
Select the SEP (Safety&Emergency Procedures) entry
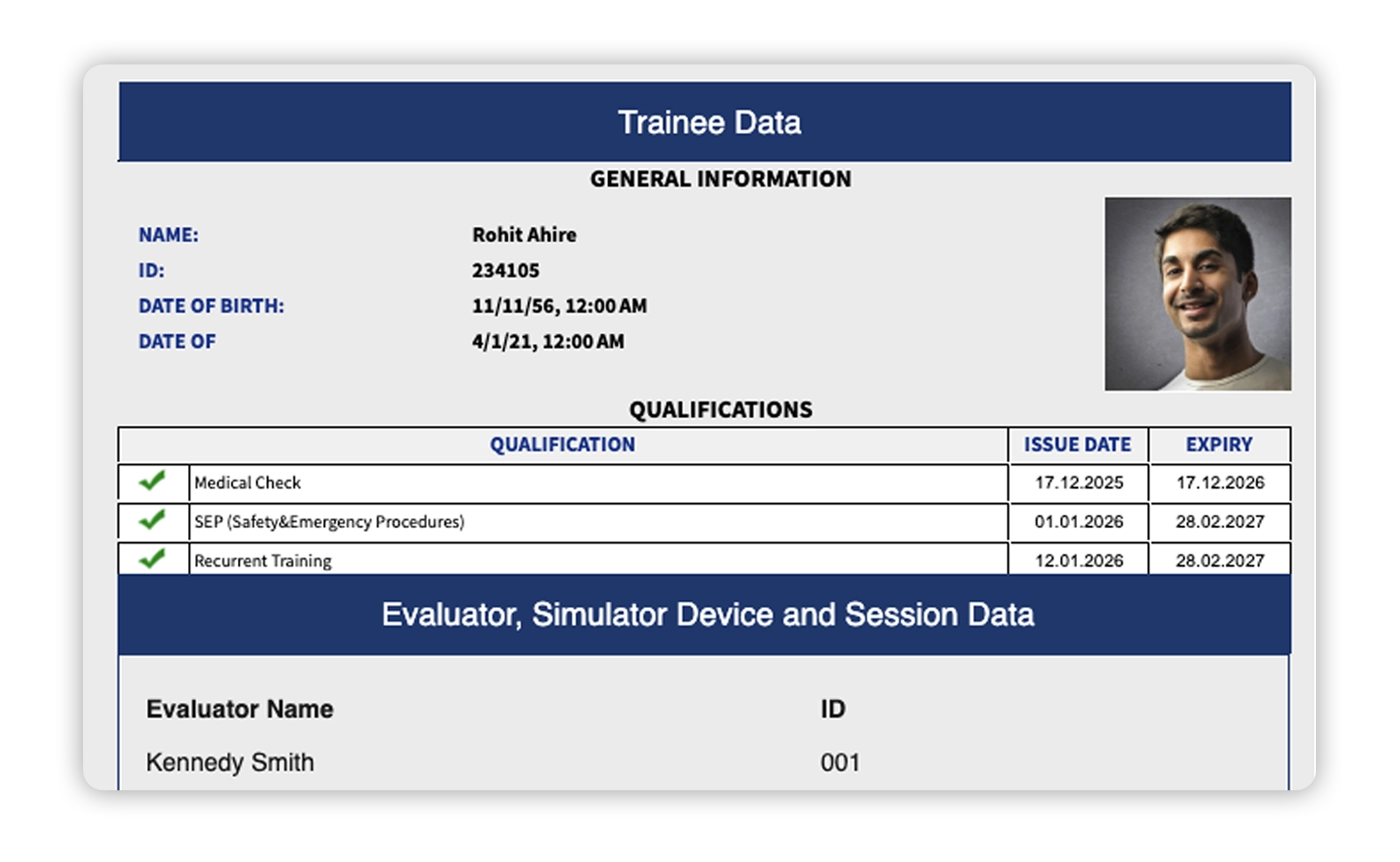329,522
